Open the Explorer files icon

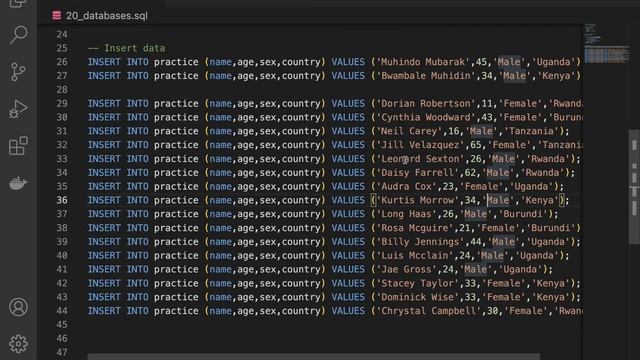(18, 4)
